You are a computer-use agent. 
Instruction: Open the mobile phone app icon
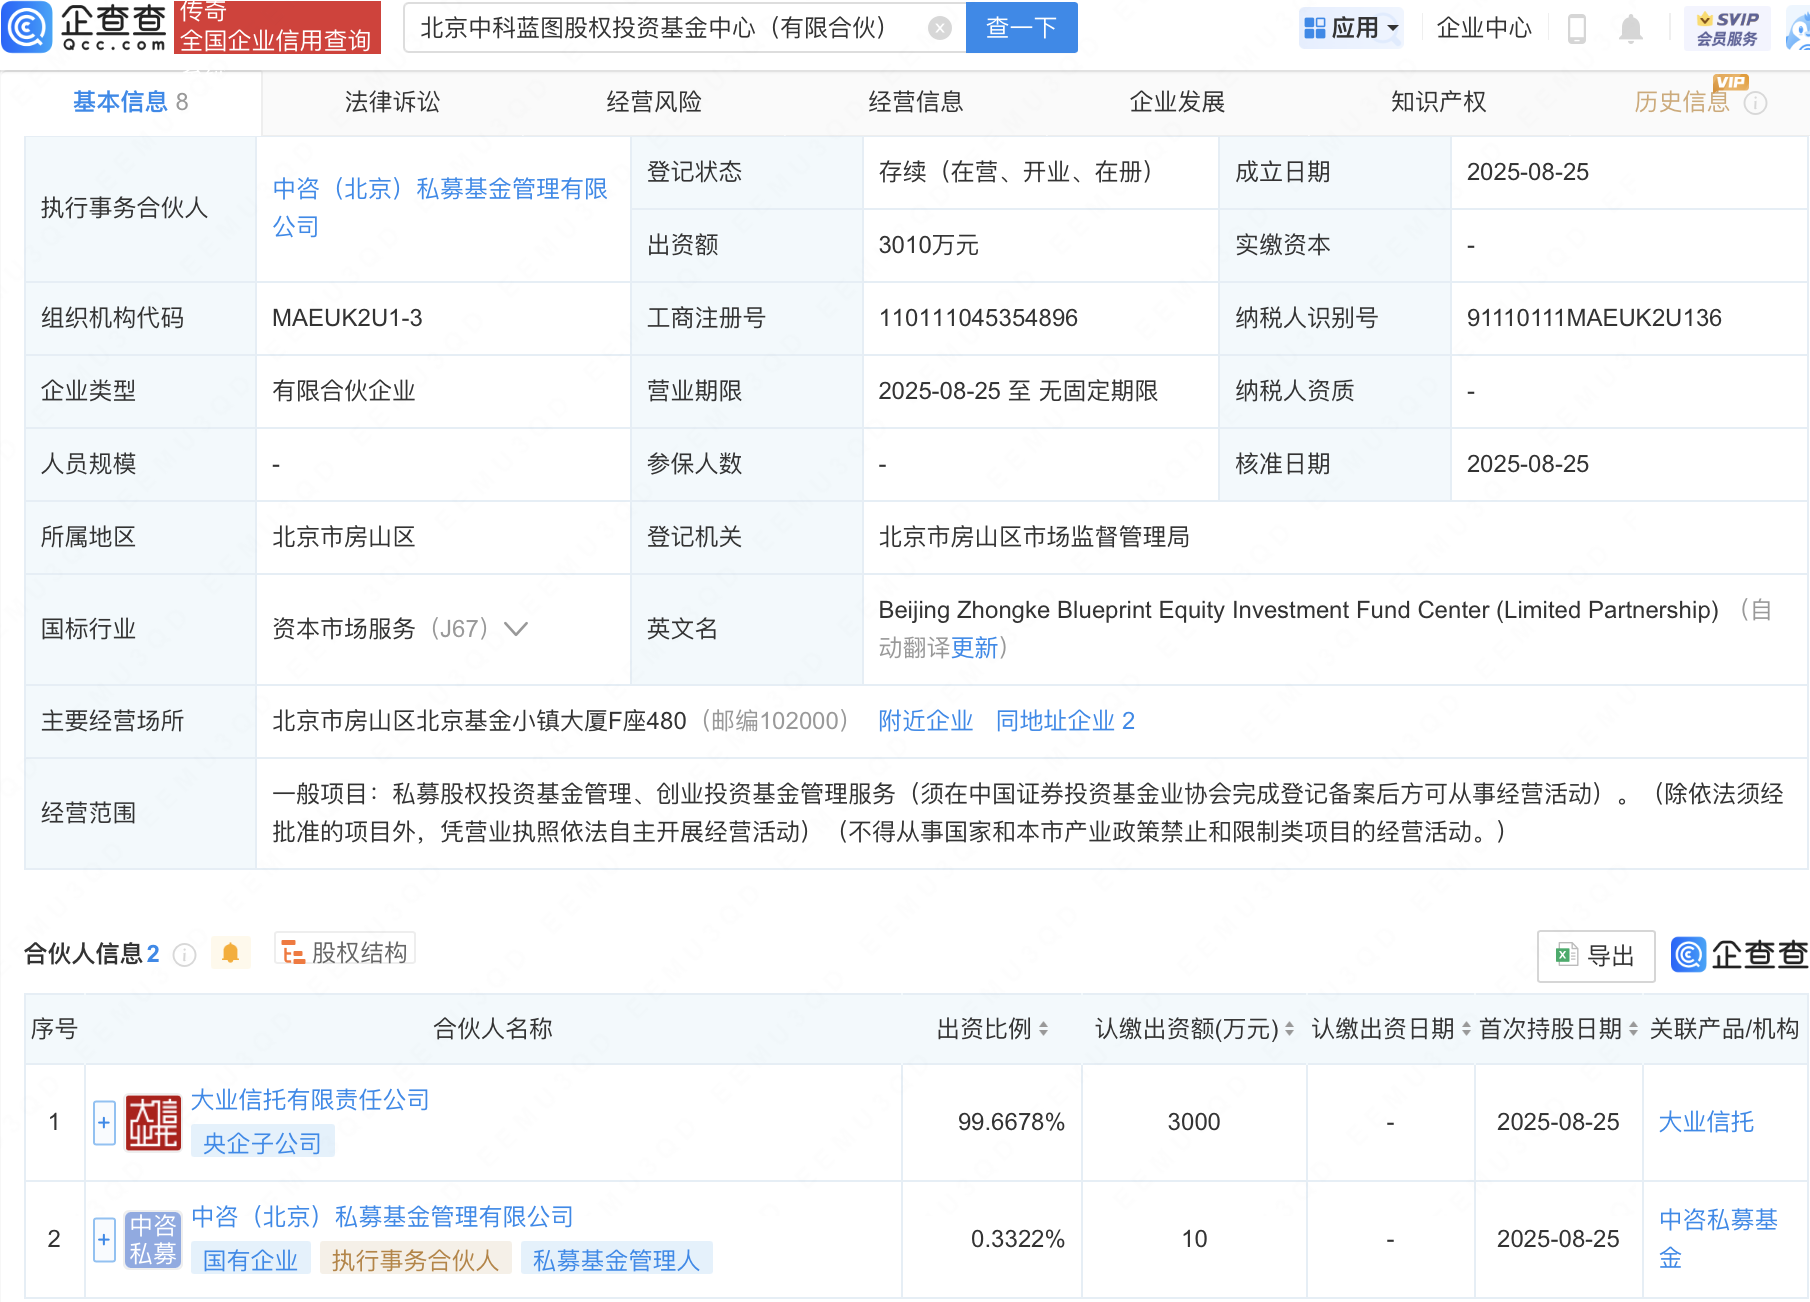[1576, 28]
